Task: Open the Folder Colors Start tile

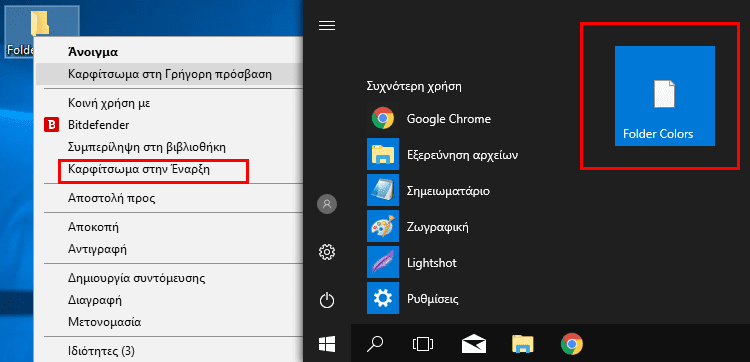Action: coord(664,96)
